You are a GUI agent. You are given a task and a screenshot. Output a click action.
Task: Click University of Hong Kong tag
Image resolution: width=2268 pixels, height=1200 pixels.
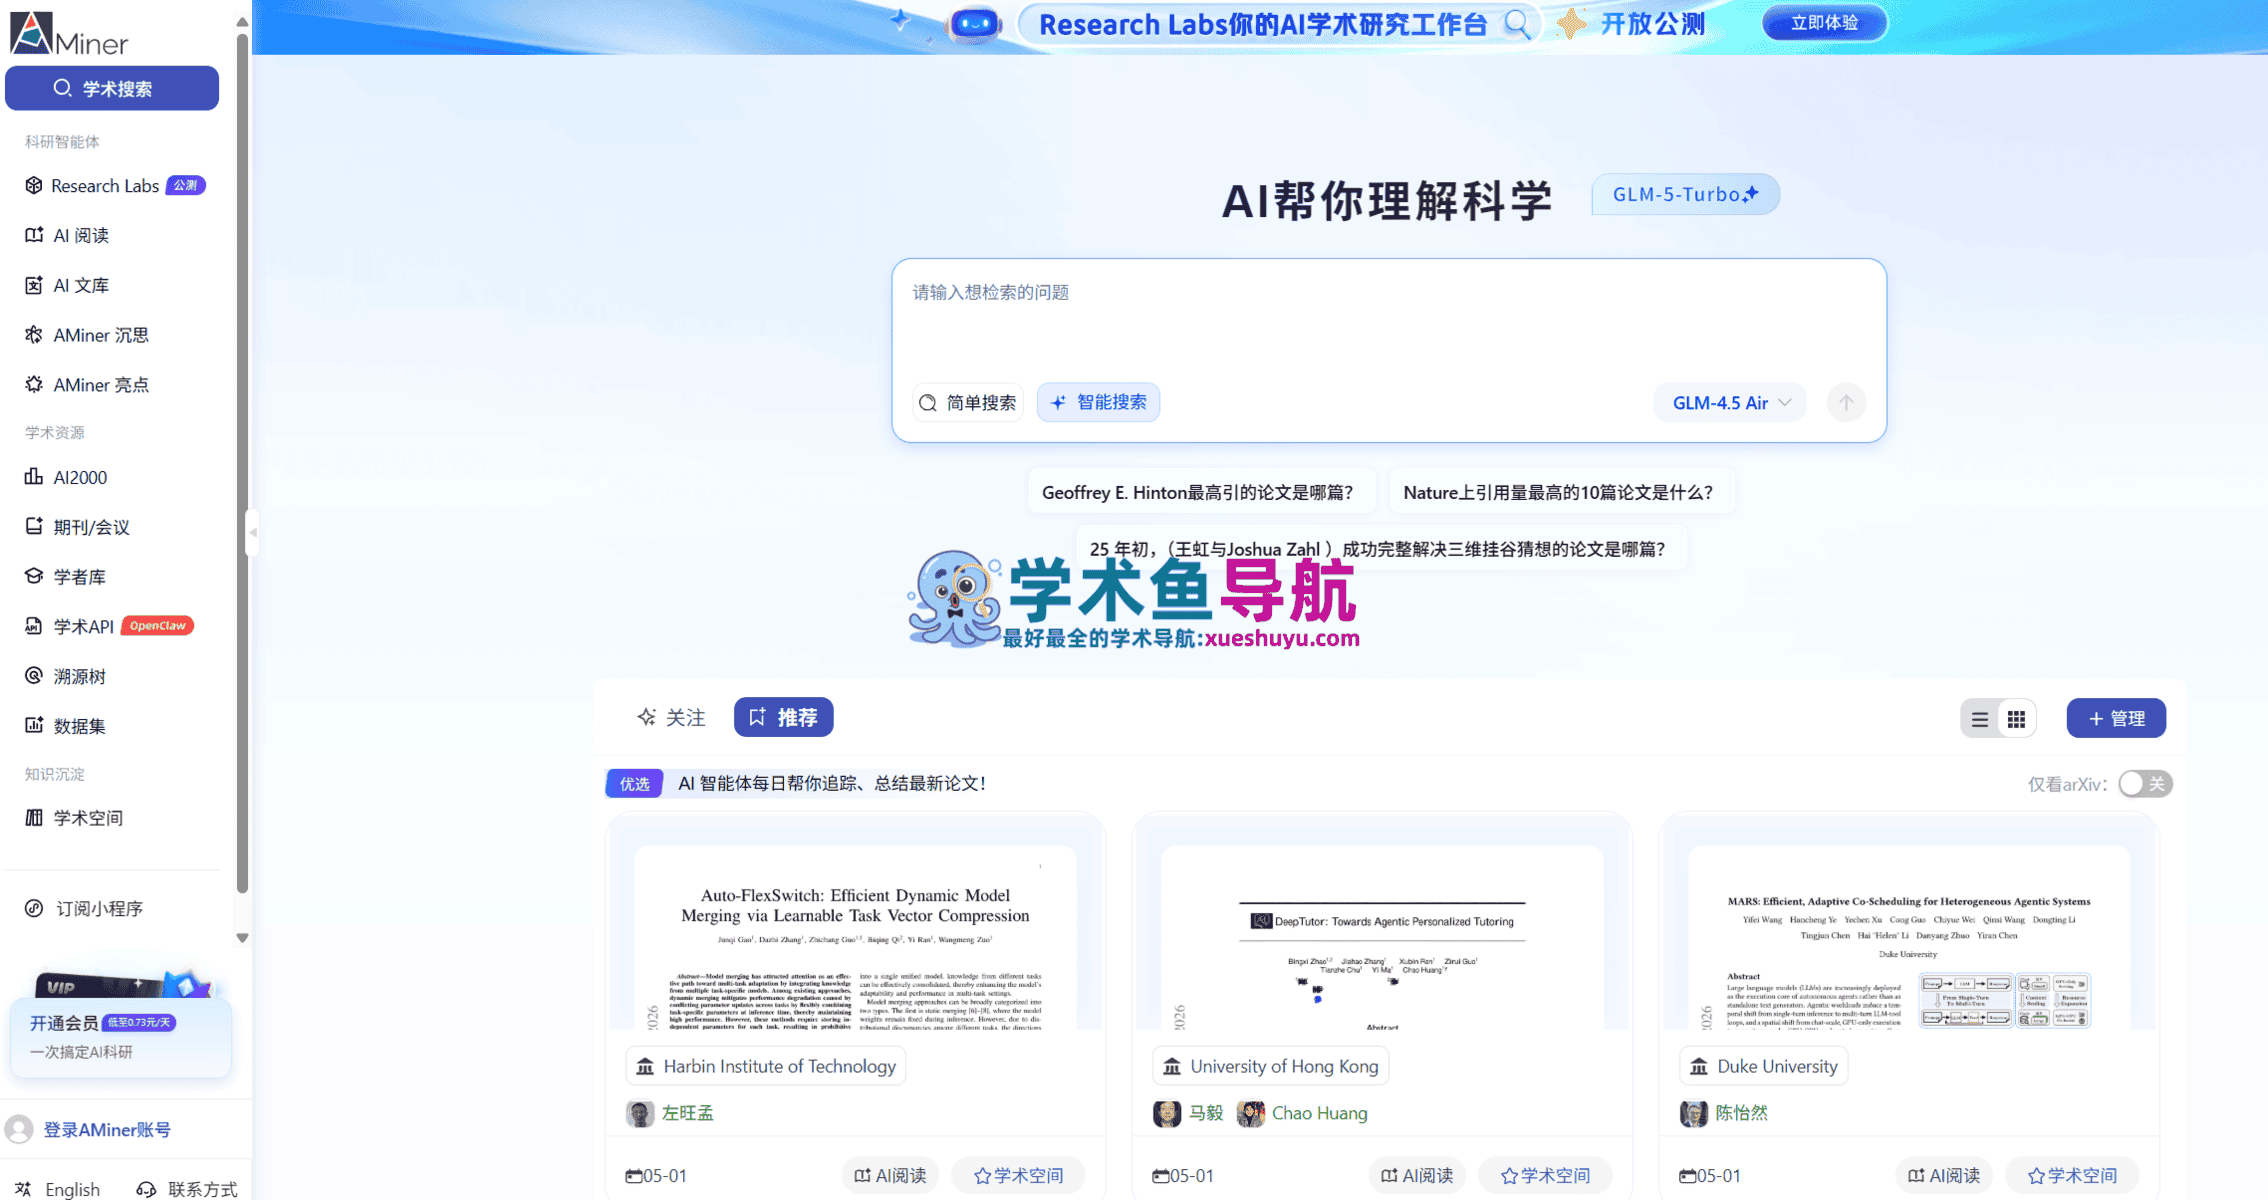[x=1271, y=1066]
